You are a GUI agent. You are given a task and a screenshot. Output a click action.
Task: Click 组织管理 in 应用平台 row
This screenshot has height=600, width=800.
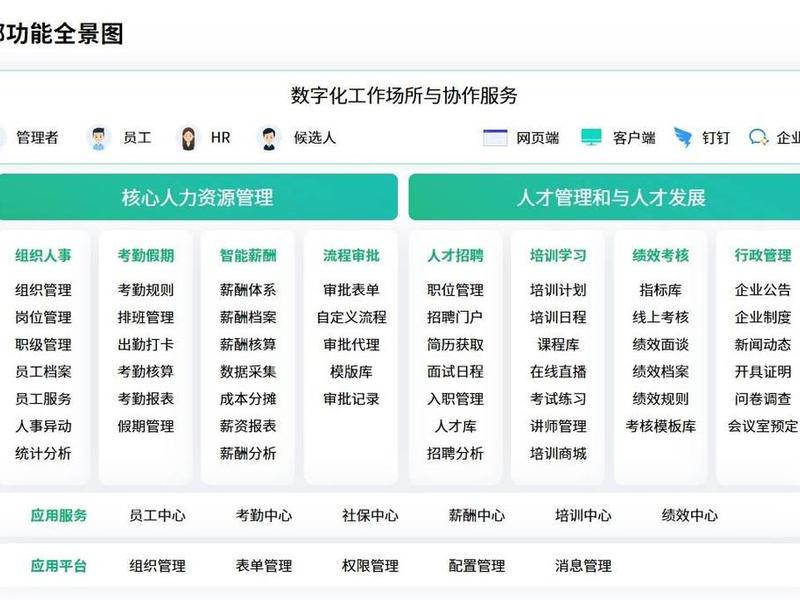click(x=157, y=566)
